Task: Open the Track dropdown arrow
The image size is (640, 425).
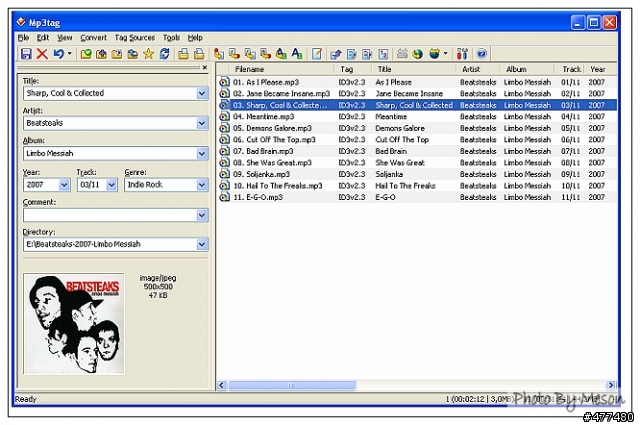Action: (111, 185)
